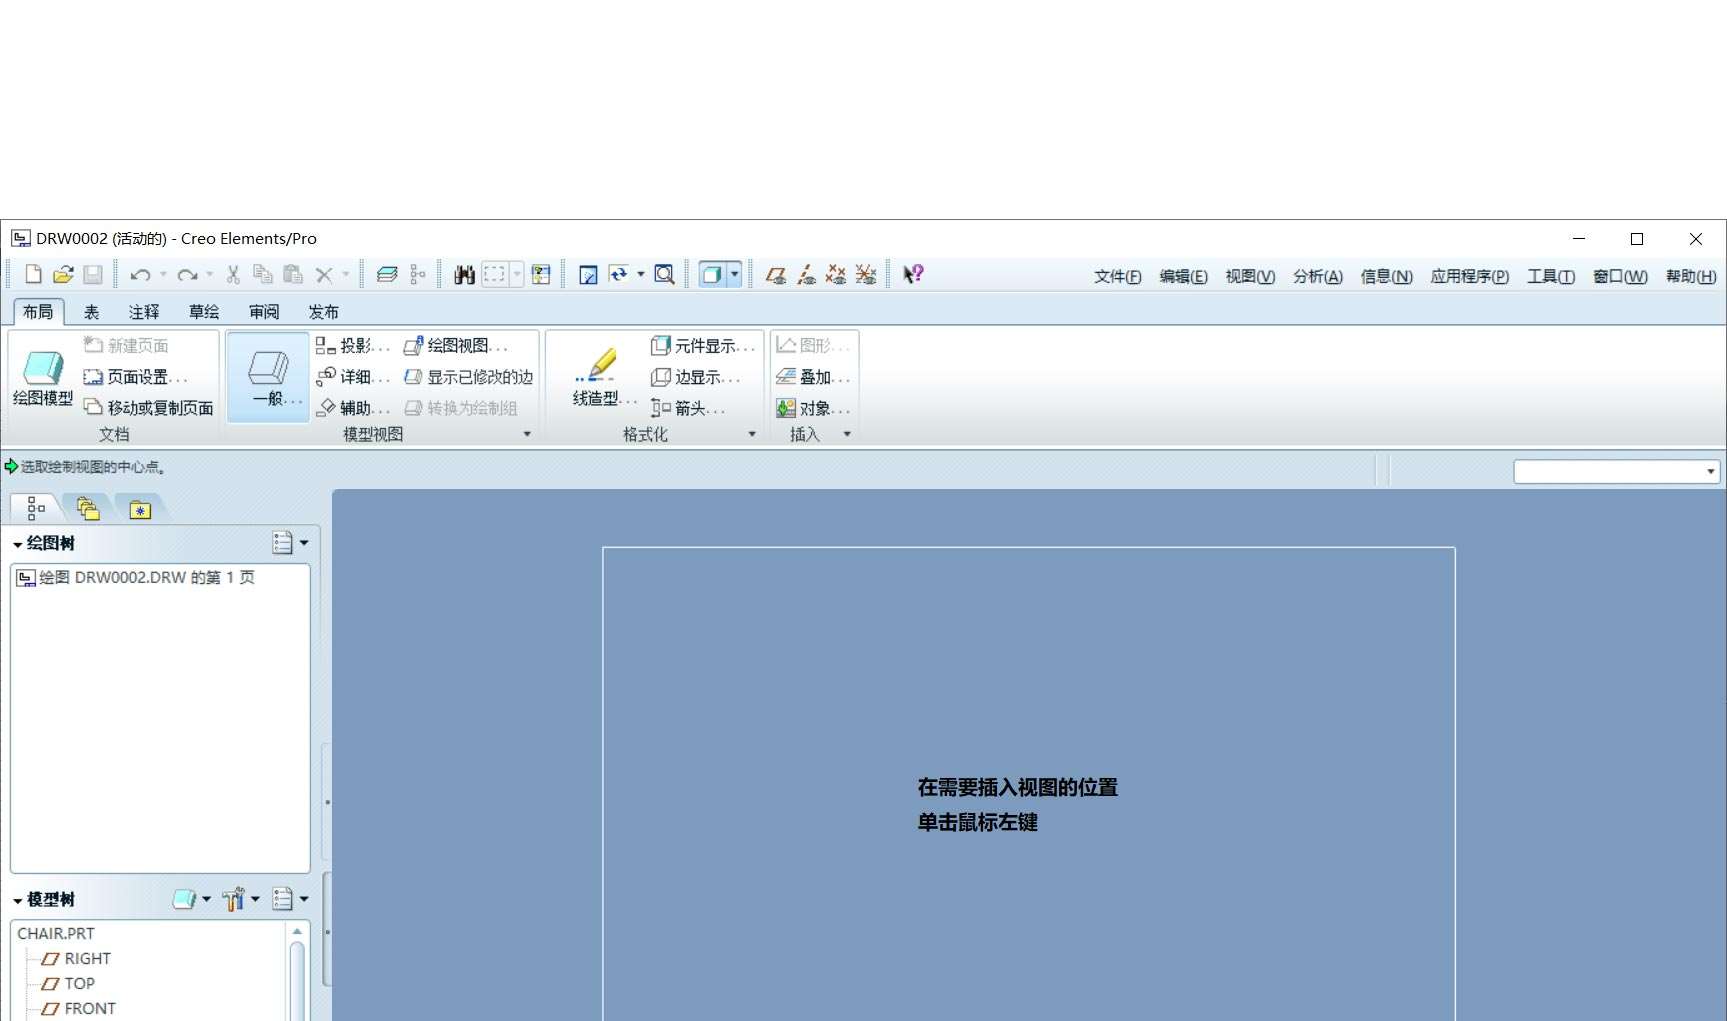This screenshot has height=1021, width=1727.
Task: Select 绘图 DRW0002.DRW 的第 1 页
Action: pyautogui.click(x=136, y=578)
